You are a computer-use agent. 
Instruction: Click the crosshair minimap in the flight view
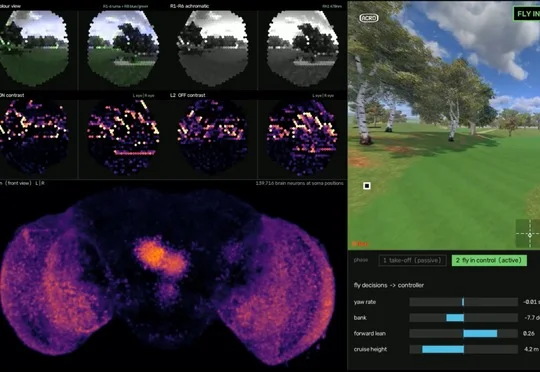[x=528, y=234]
